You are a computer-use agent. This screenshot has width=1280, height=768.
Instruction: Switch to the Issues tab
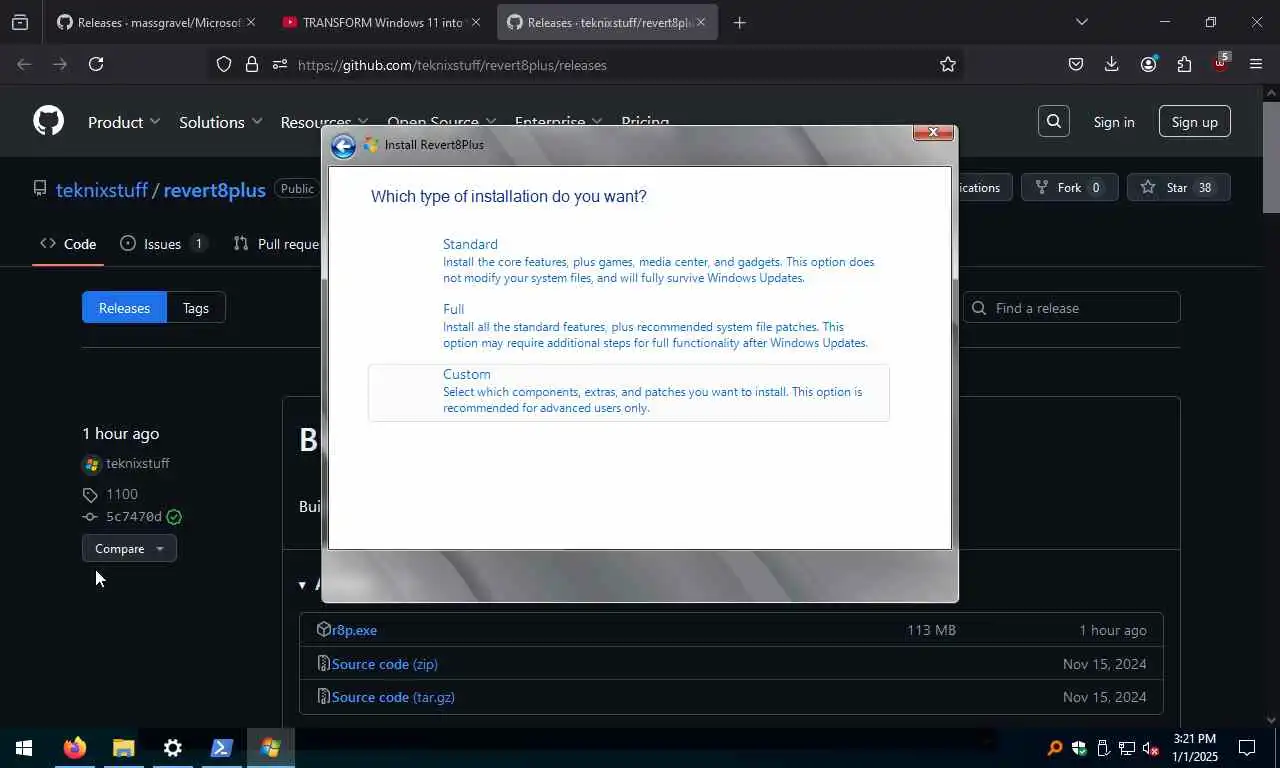pos(162,243)
